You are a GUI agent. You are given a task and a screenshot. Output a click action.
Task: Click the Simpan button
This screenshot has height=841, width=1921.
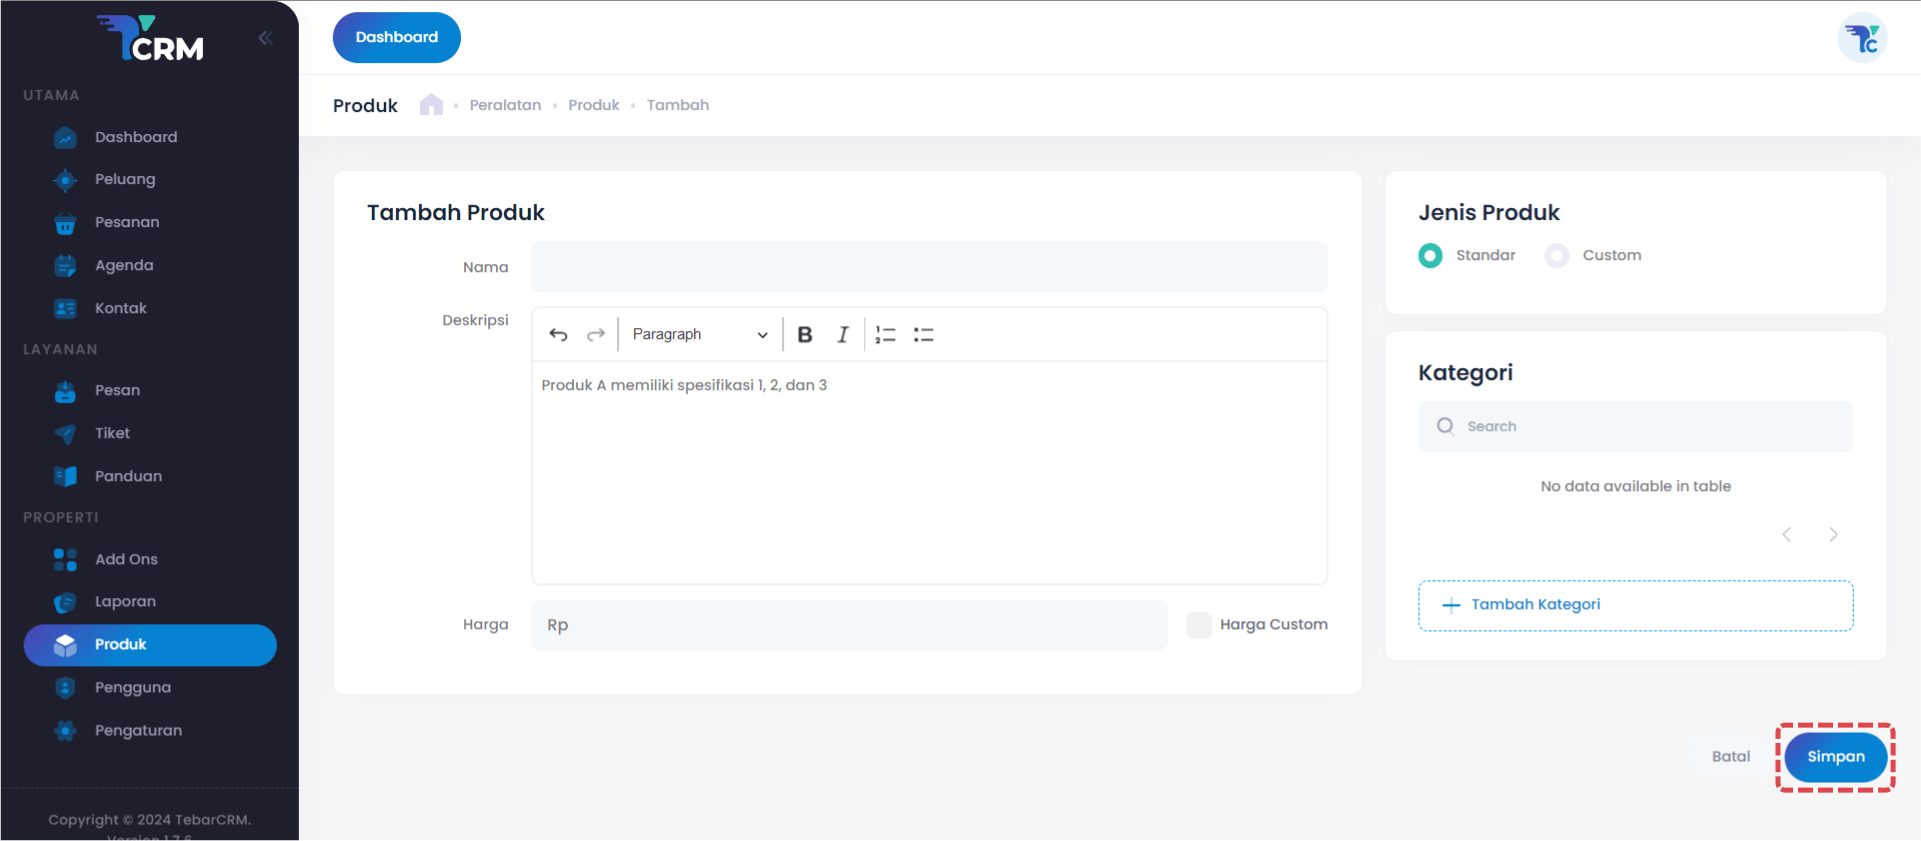tap(1835, 757)
